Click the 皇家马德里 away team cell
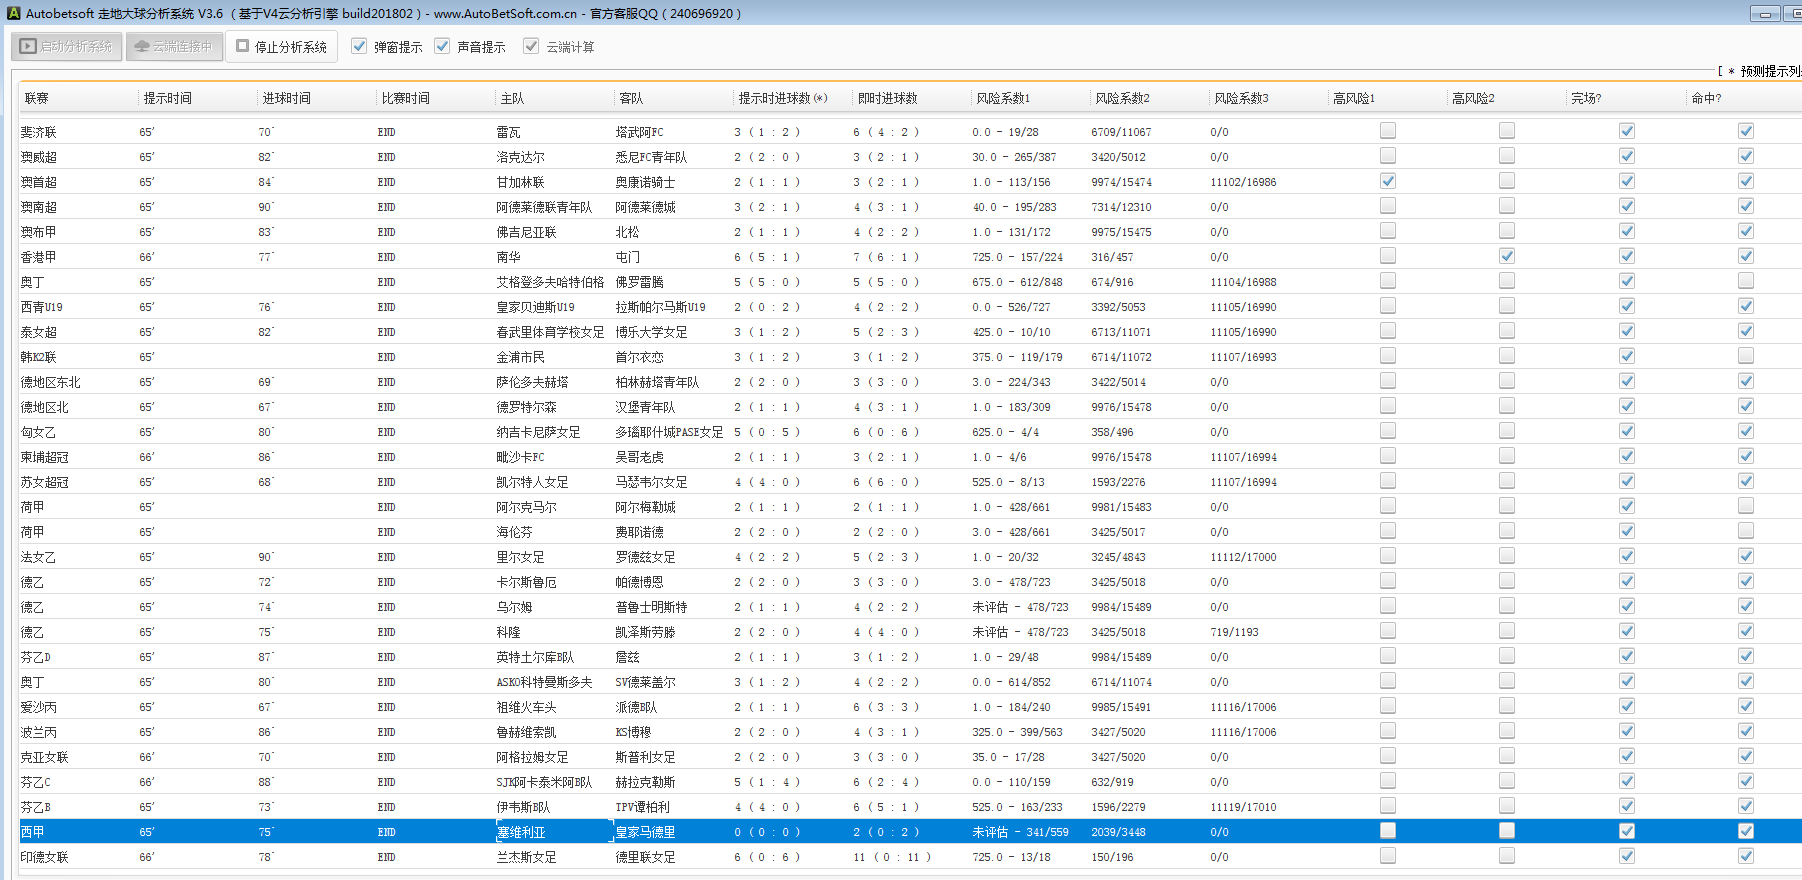This screenshot has height=880, width=1802. click(x=645, y=832)
